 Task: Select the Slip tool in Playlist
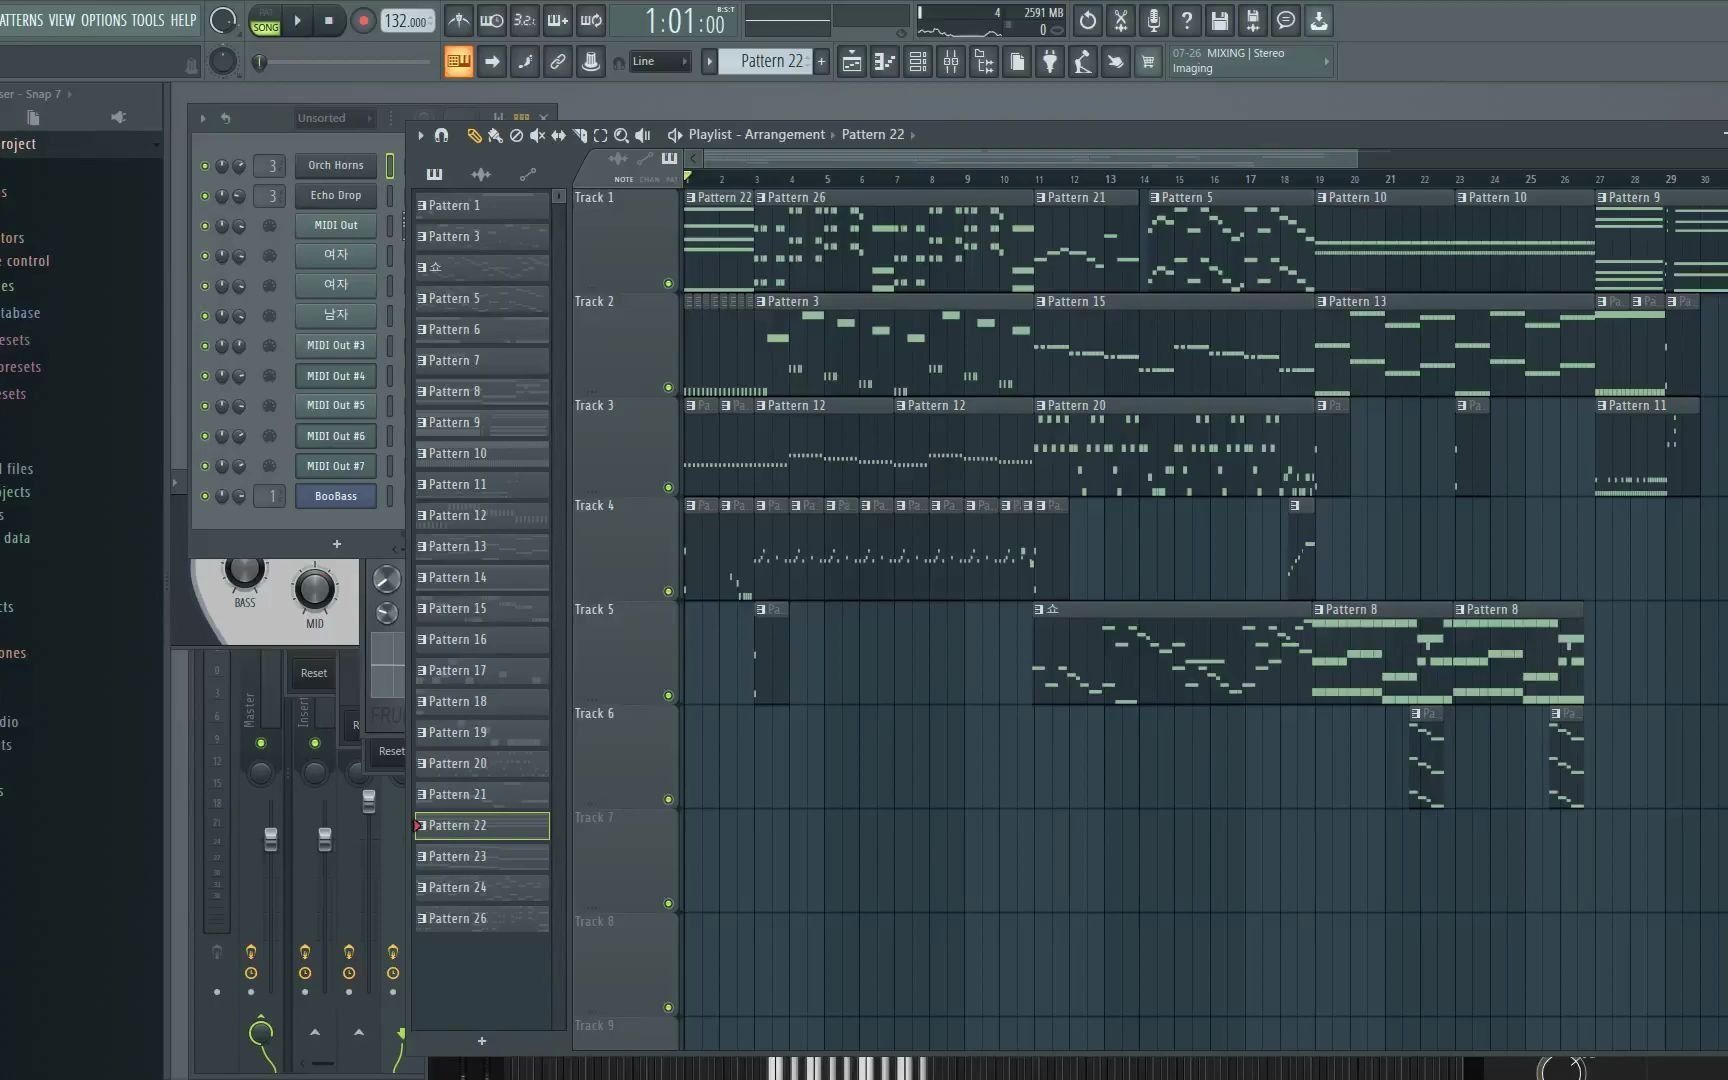click(558, 135)
